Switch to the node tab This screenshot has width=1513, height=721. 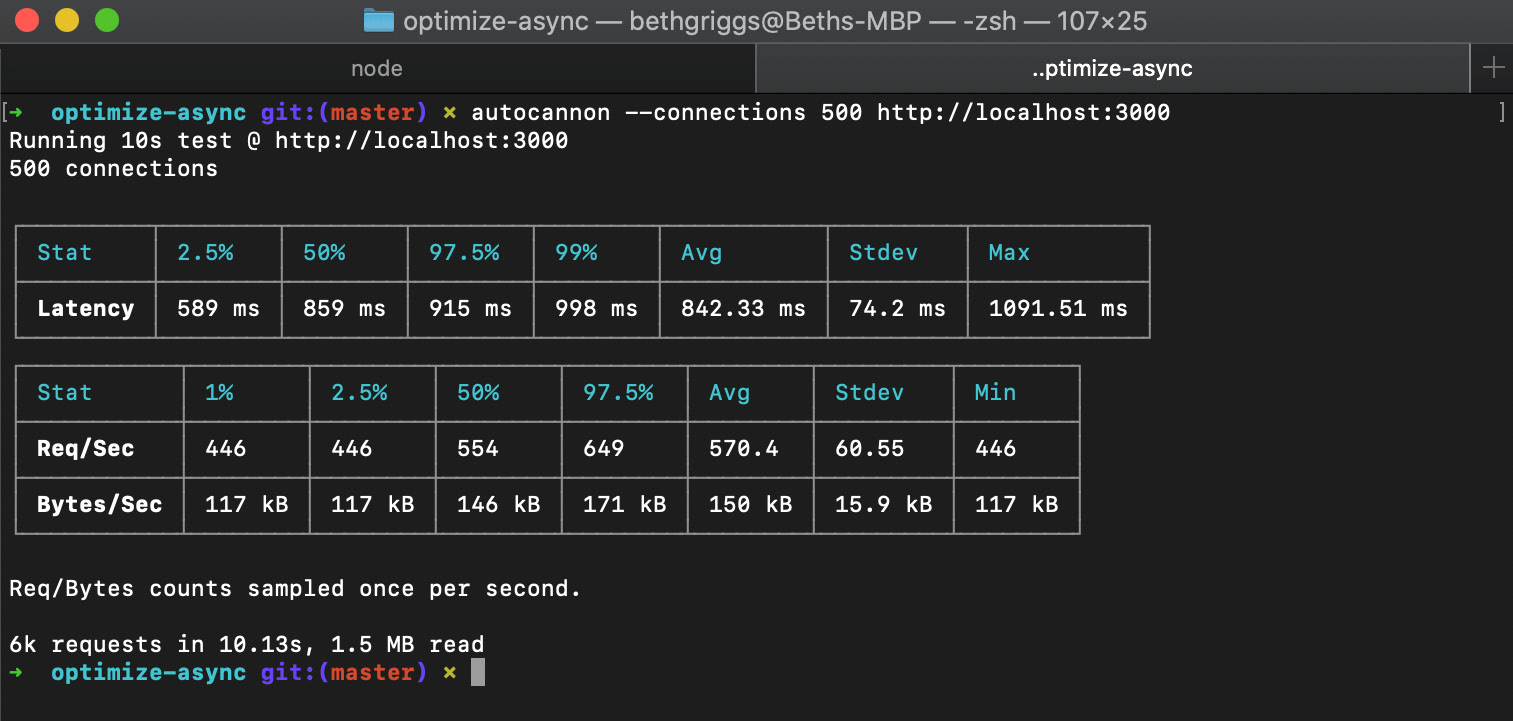(376, 68)
